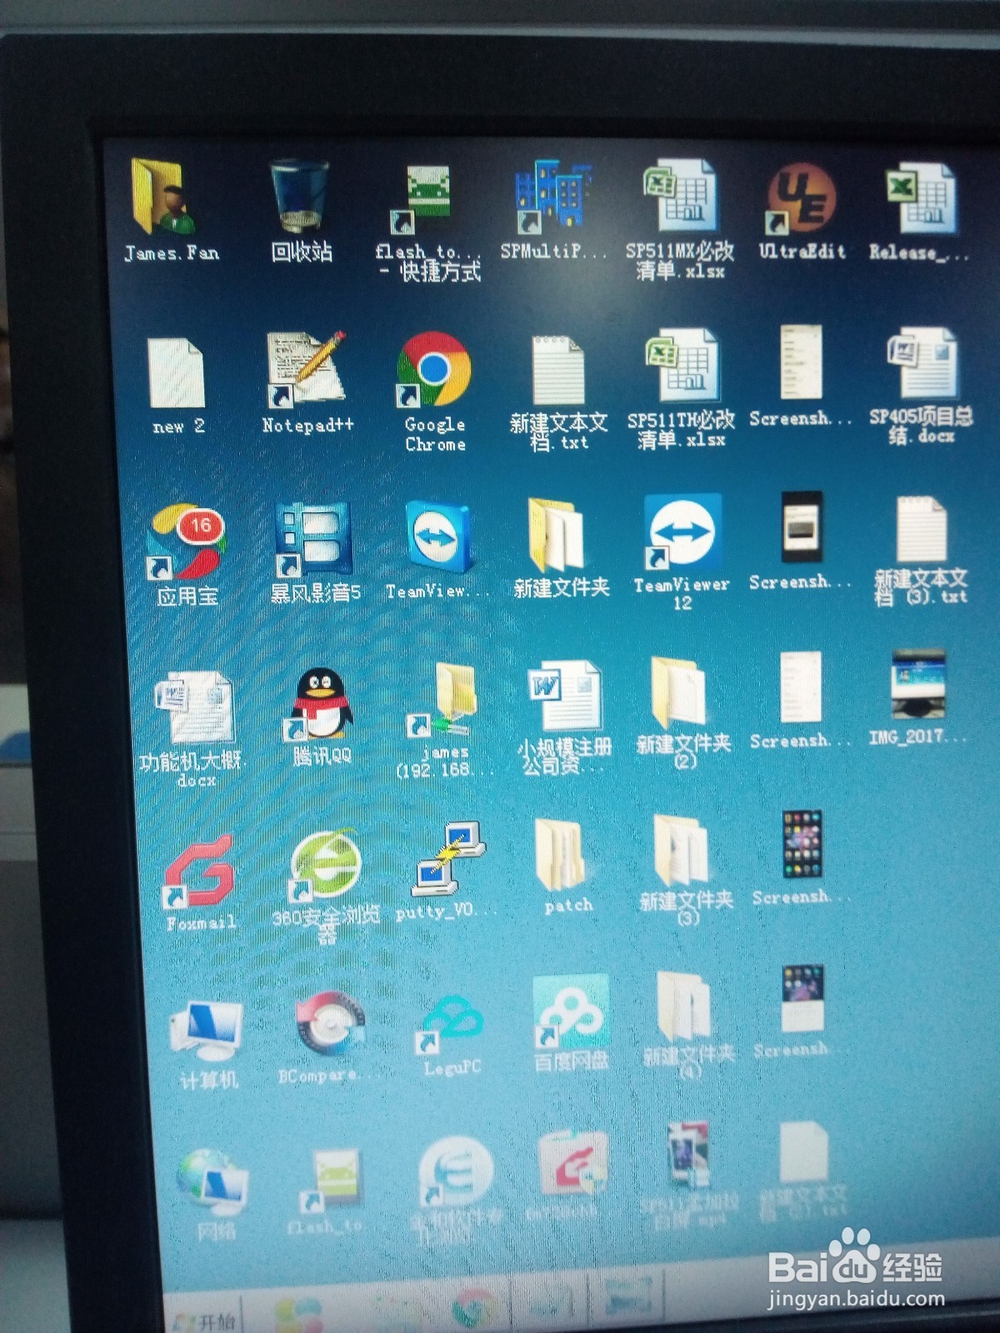Open 新建文件夹 (2) folder

(x=682, y=712)
